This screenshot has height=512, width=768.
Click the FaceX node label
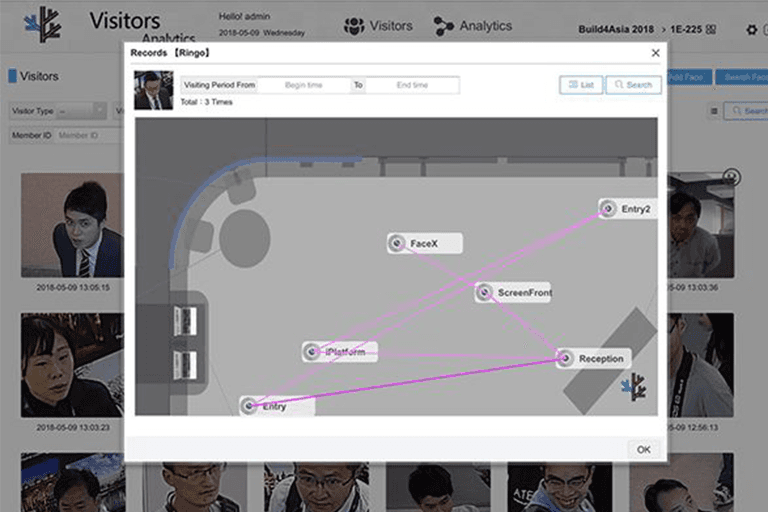tap(424, 244)
